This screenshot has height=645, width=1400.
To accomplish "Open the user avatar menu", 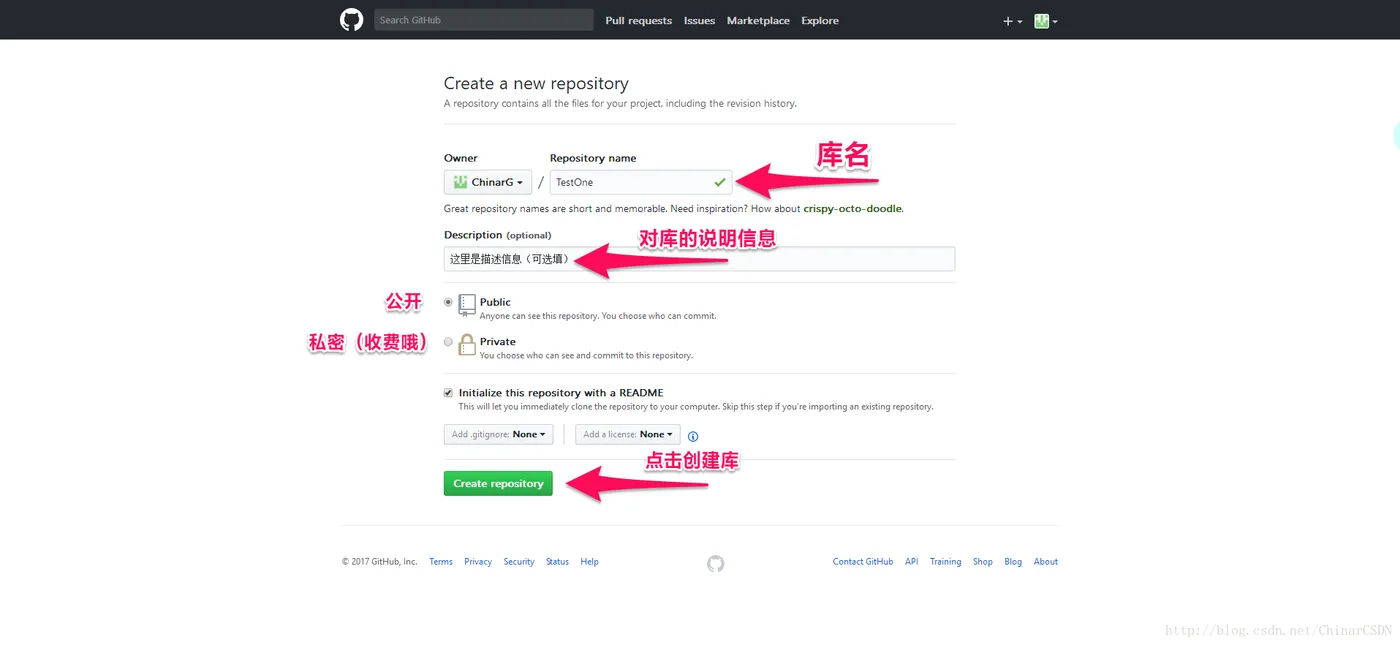I will [x=1045, y=21].
